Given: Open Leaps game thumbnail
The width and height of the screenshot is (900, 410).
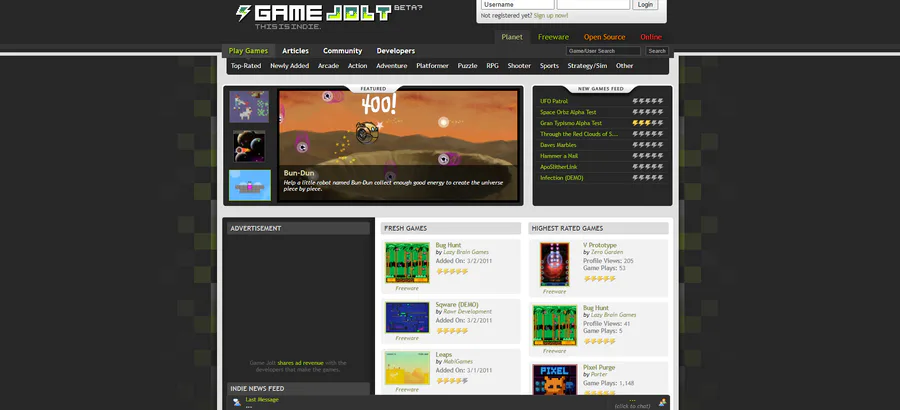Looking at the screenshot, I should click(x=407, y=368).
